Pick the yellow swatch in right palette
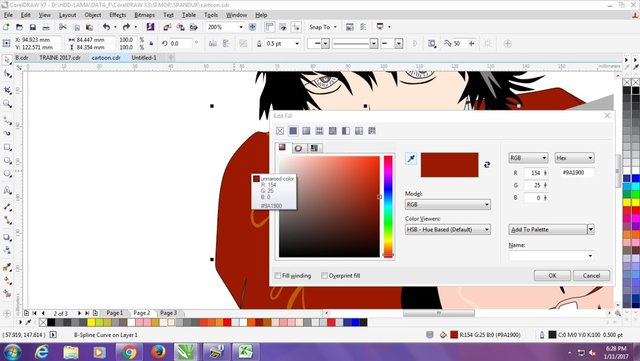The image size is (640, 361). point(627,203)
